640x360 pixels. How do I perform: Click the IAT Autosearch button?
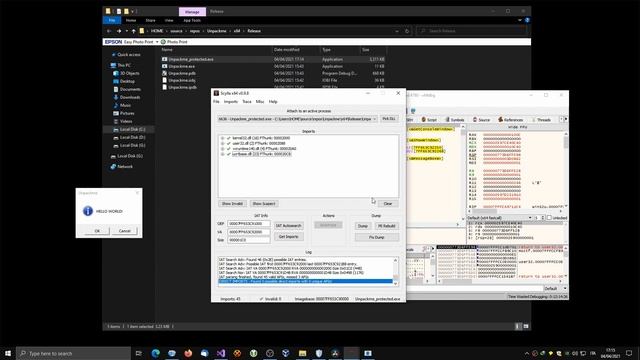point(289,225)
